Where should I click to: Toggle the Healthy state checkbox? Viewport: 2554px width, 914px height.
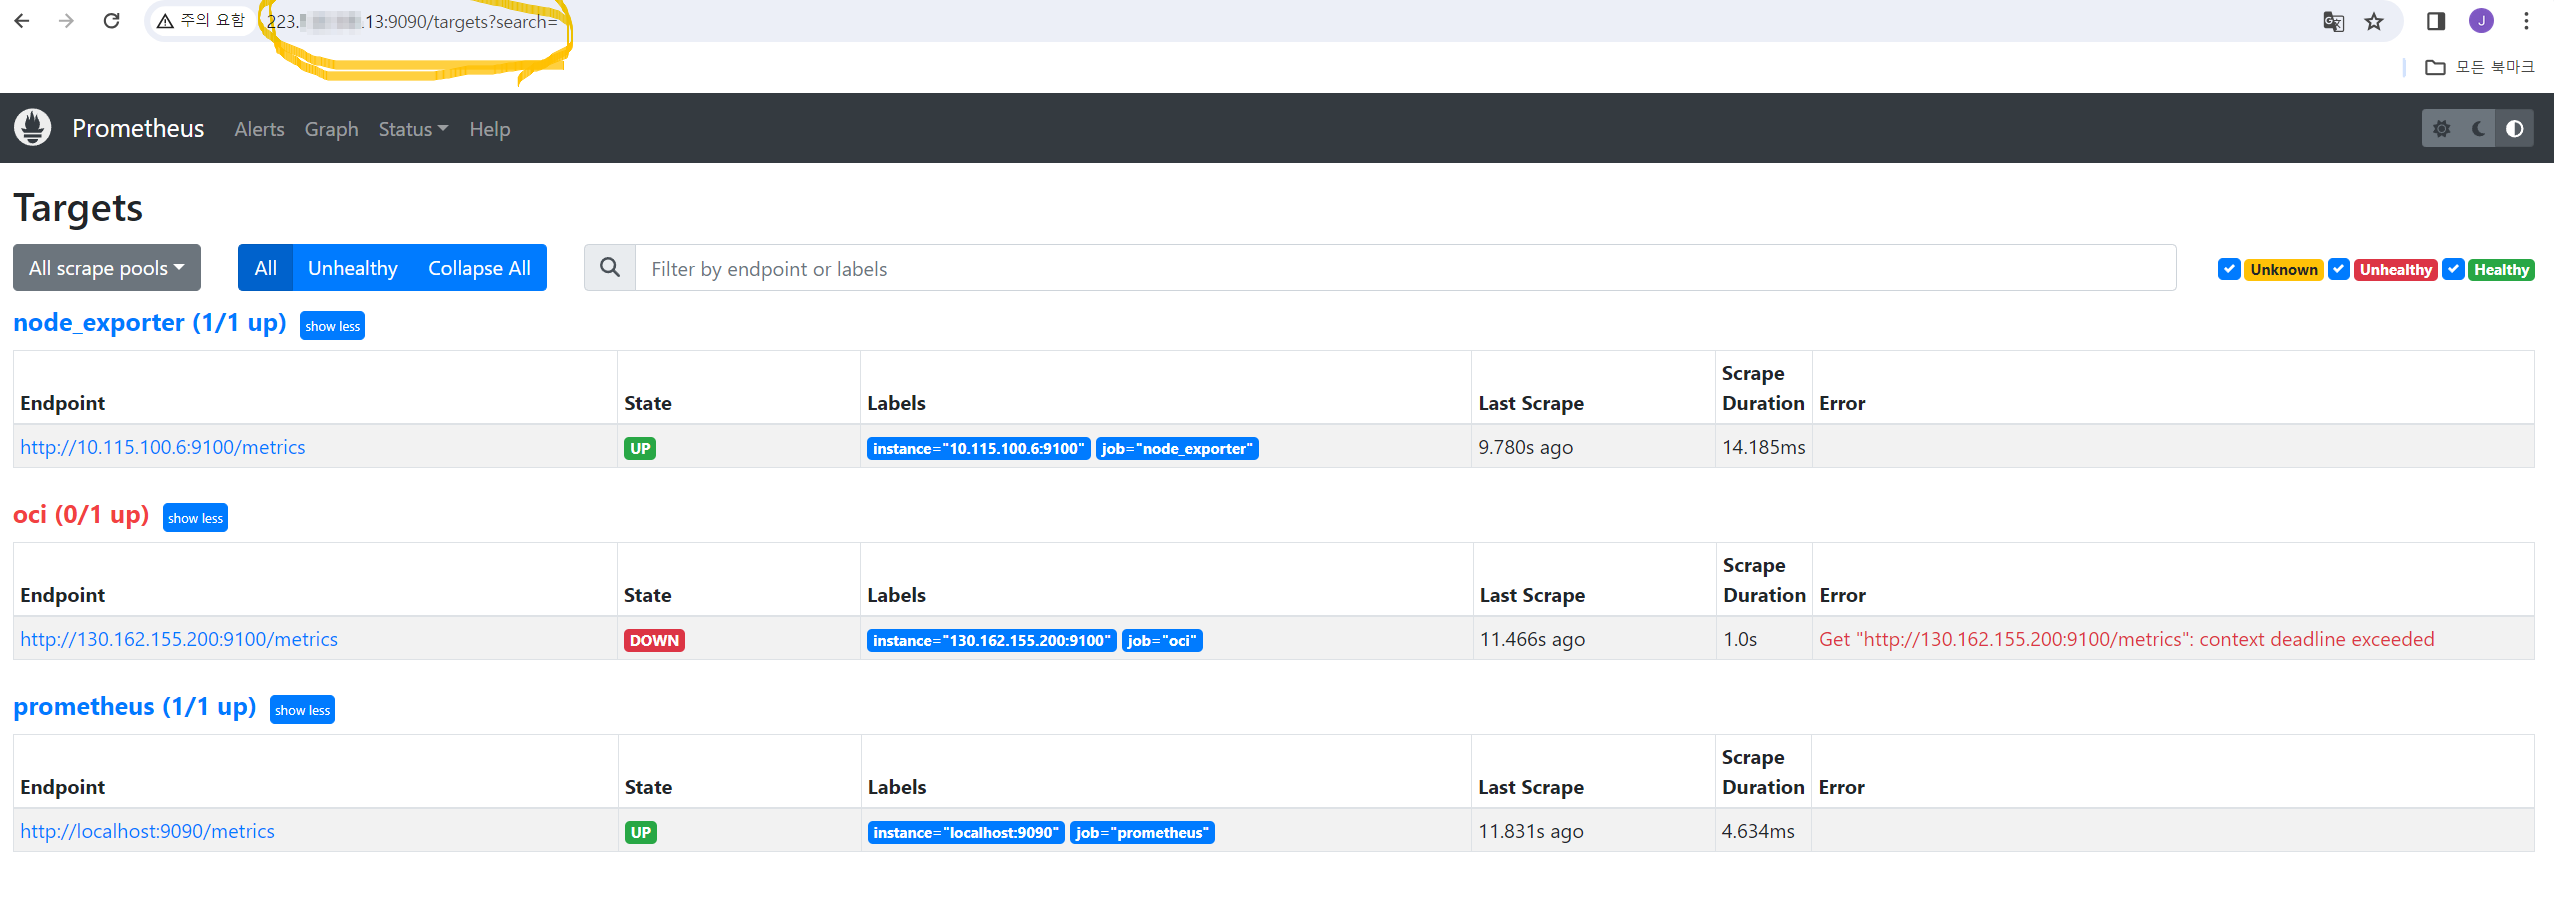pos(2453,269)
